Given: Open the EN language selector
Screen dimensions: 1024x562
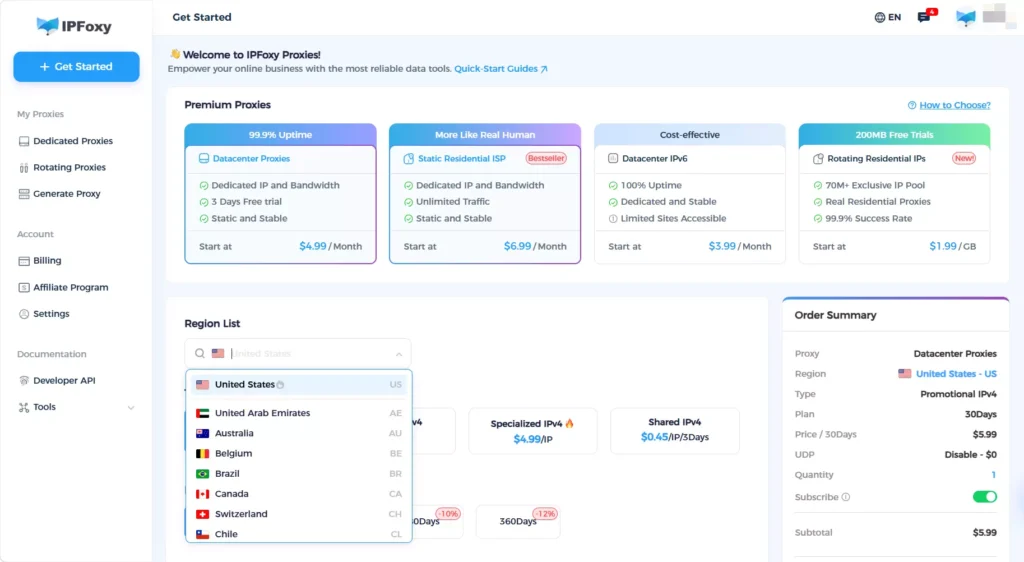Looking at the screenshot, I should 888,18.
